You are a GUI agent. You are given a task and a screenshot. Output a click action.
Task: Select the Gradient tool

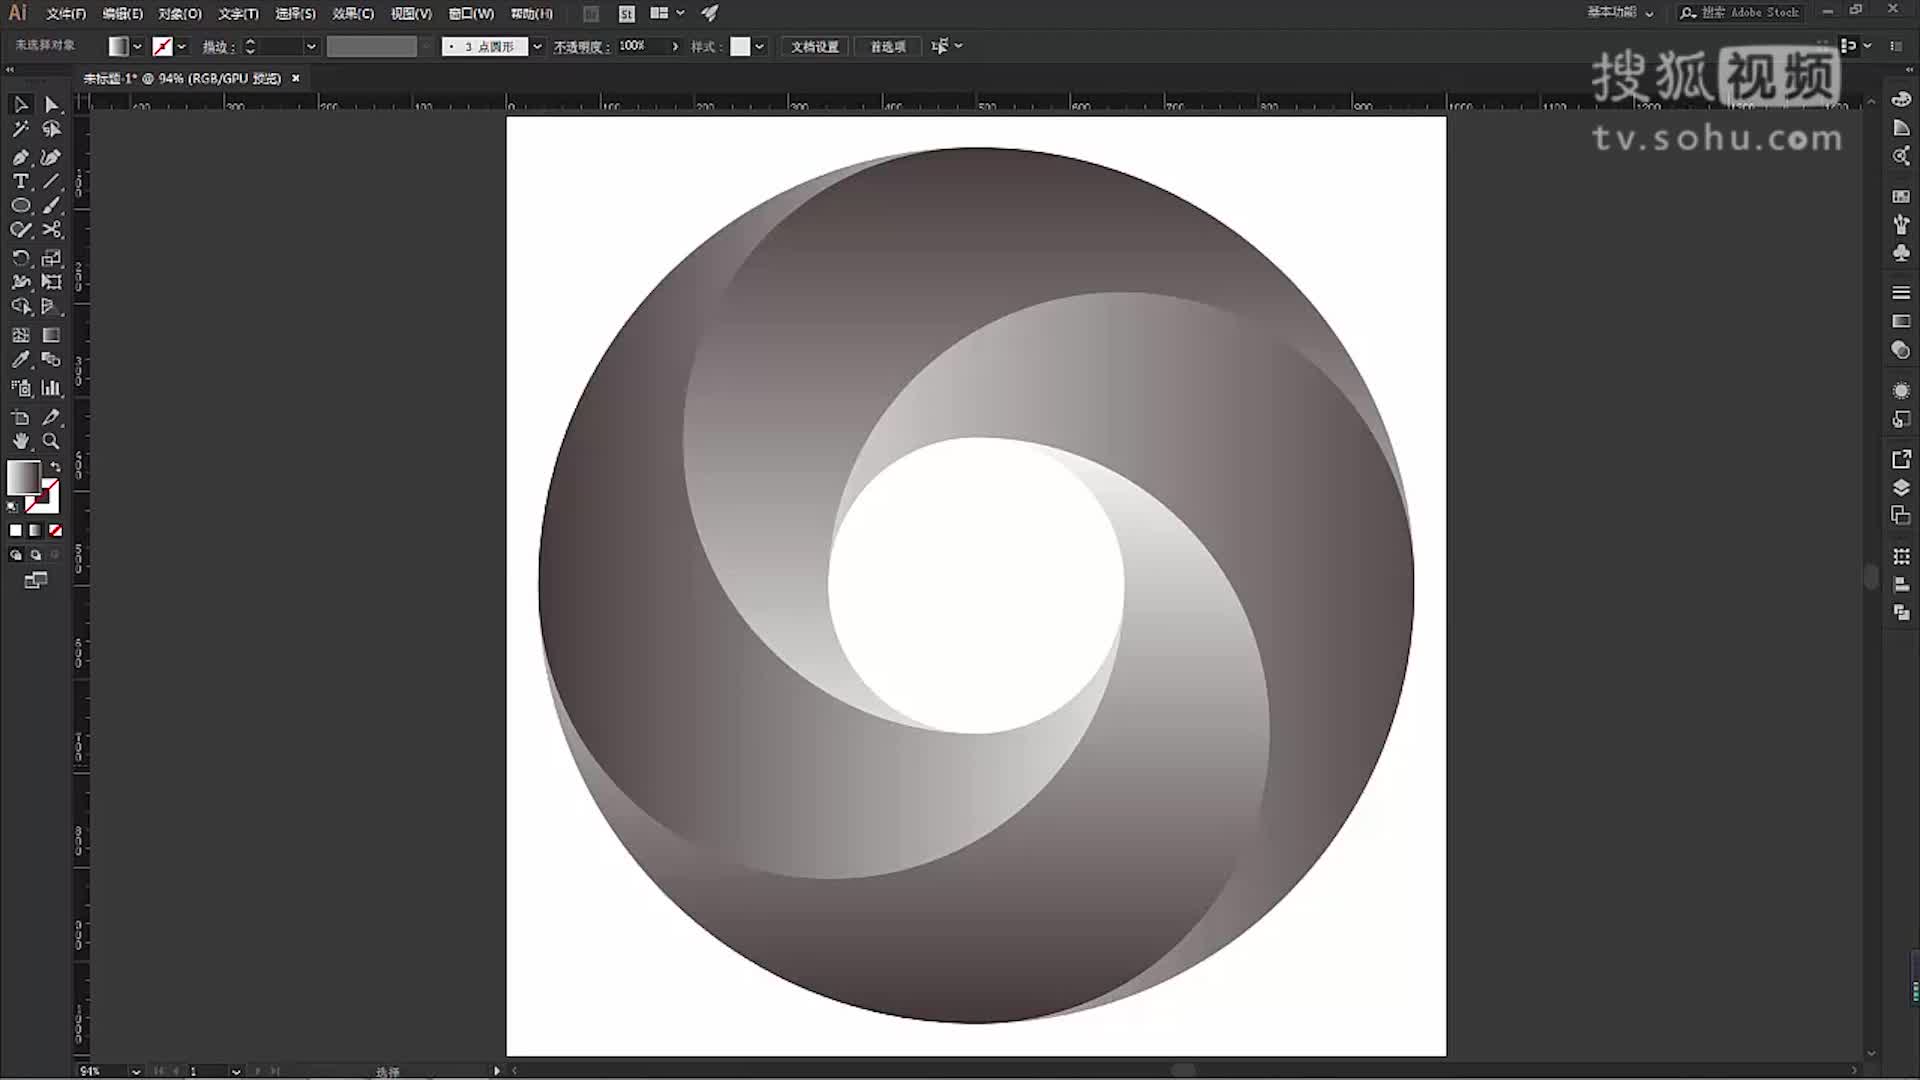tap(52, 335)
